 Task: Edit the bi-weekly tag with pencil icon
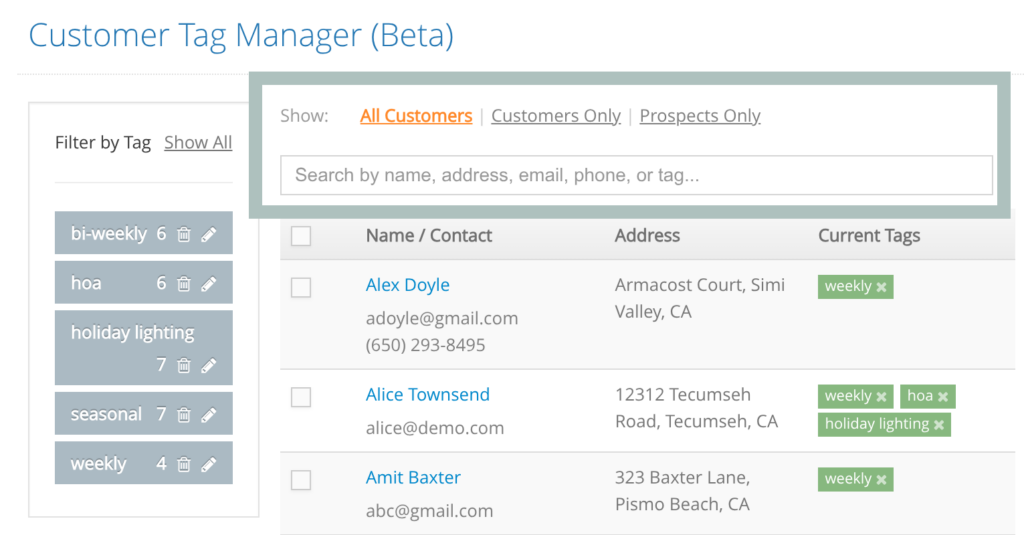pos(208,234)
